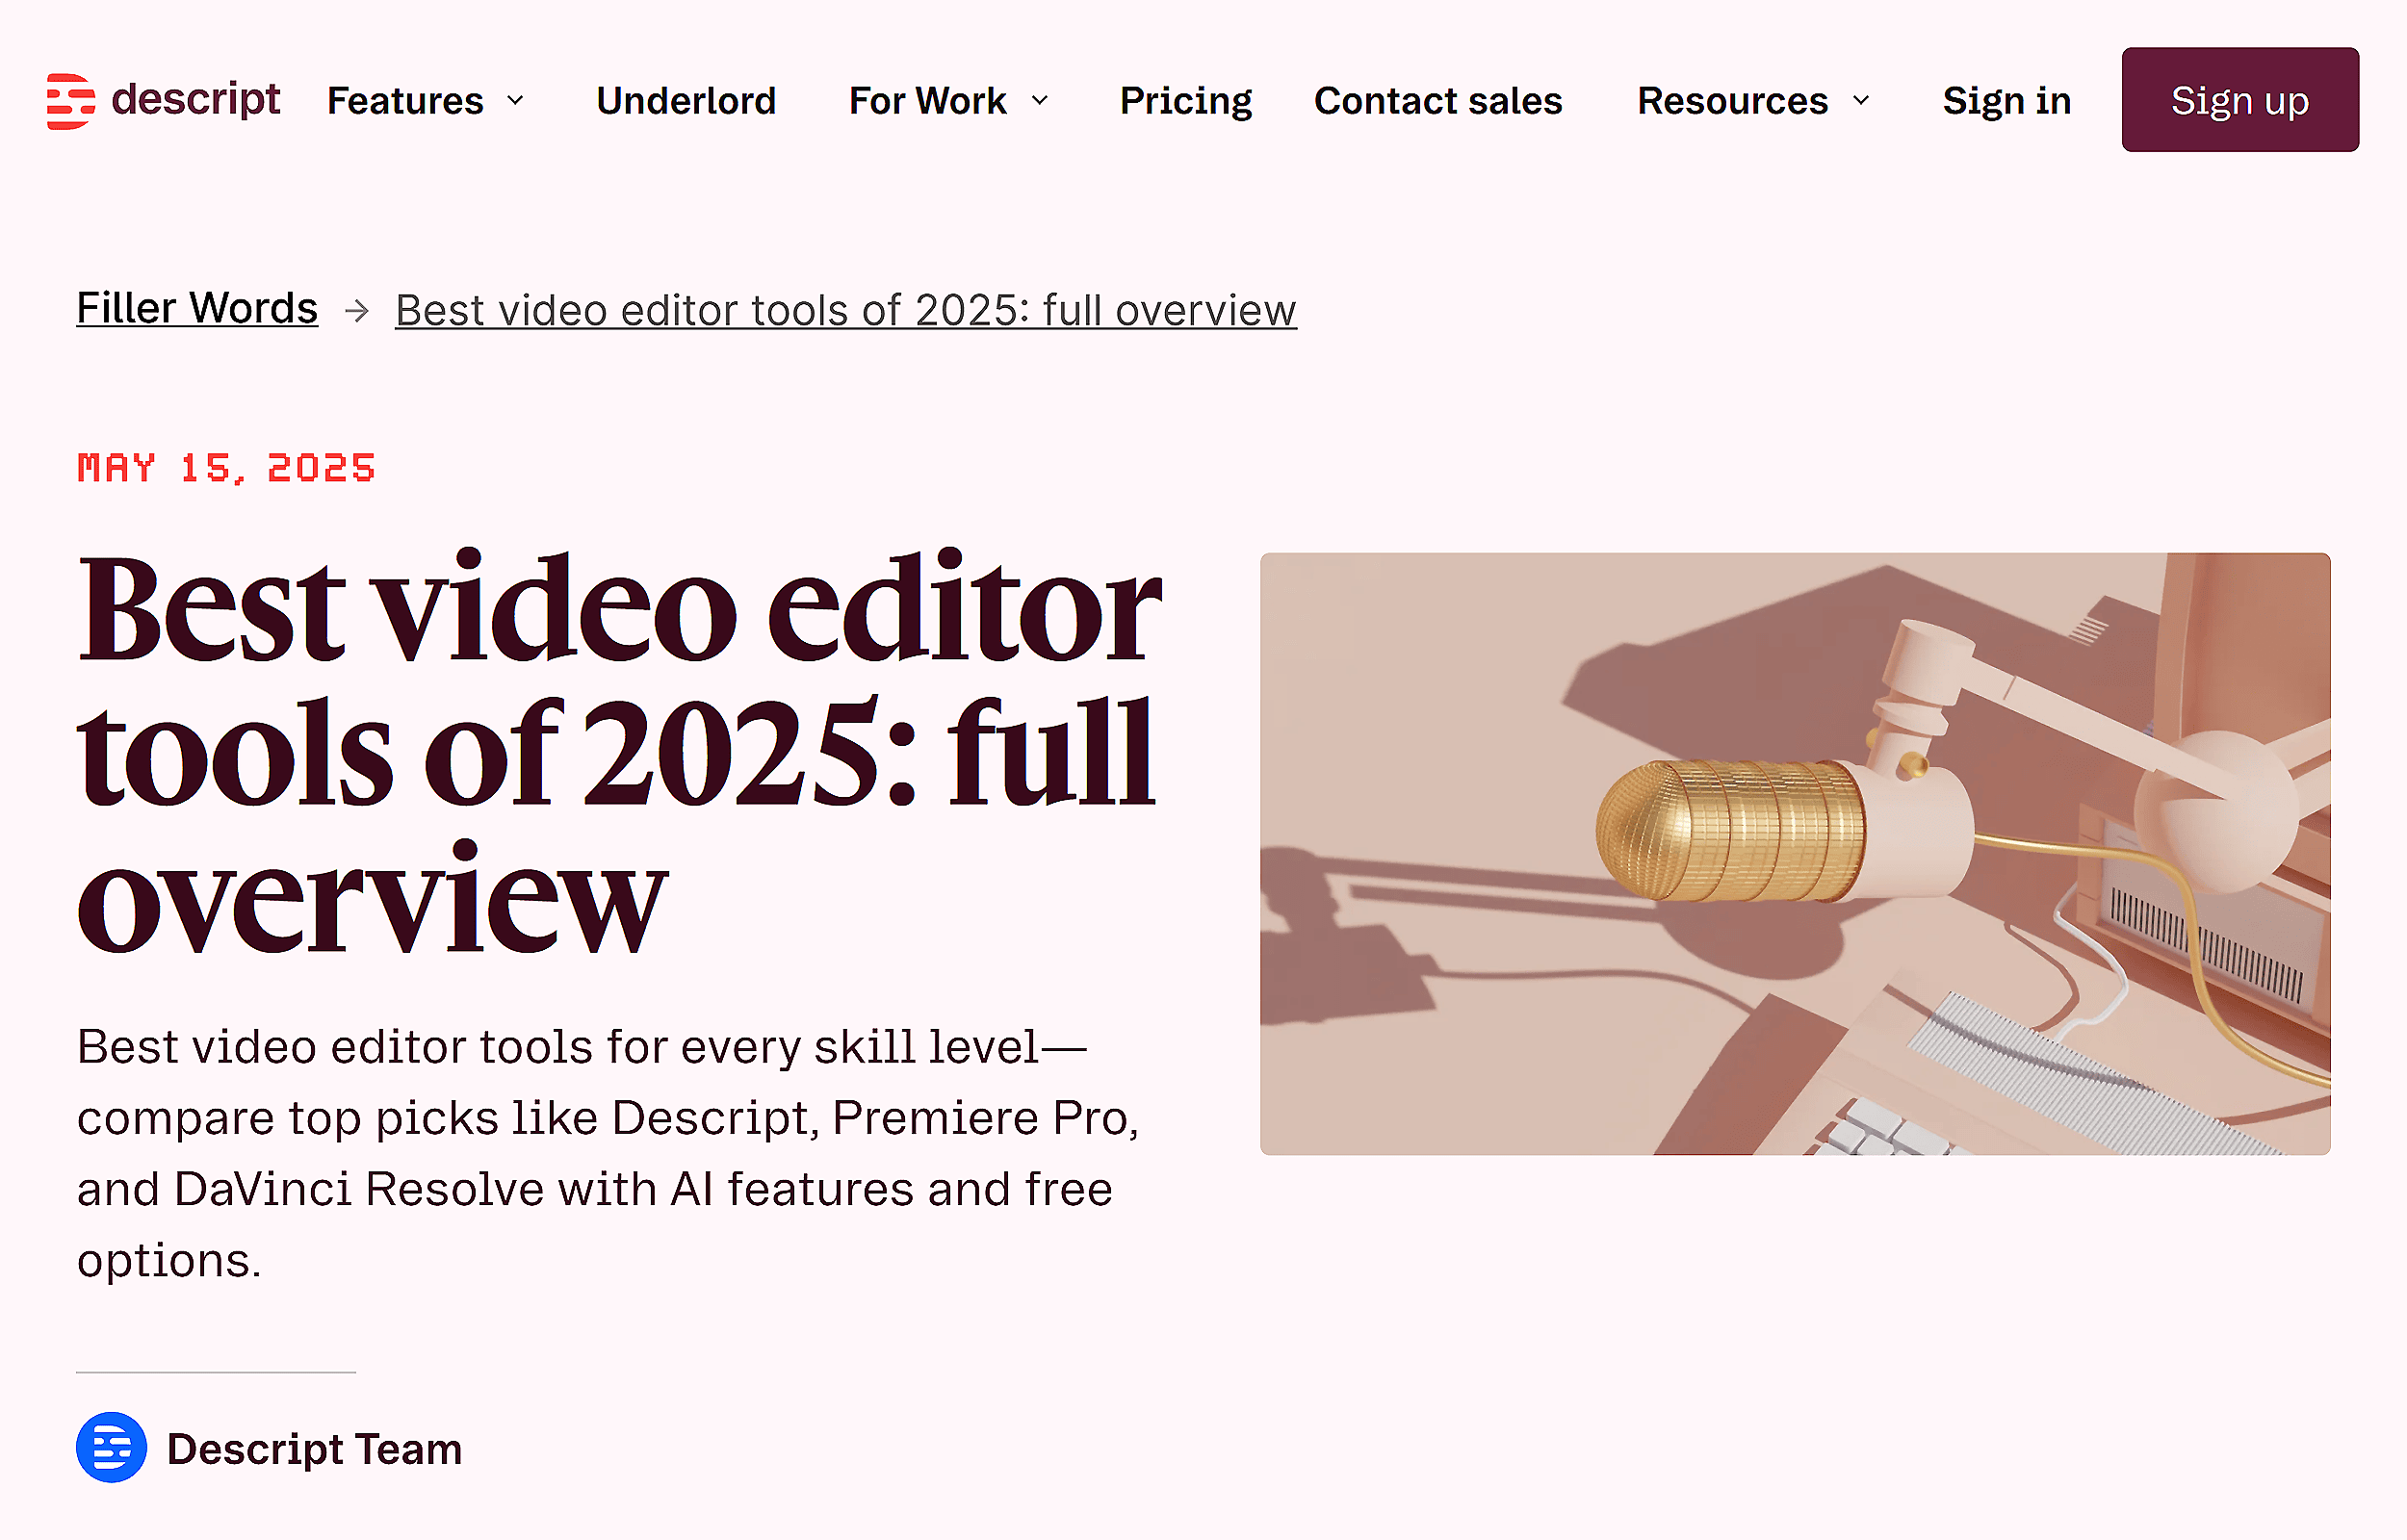Select Resources in the navigation bar

(1733, 100)
